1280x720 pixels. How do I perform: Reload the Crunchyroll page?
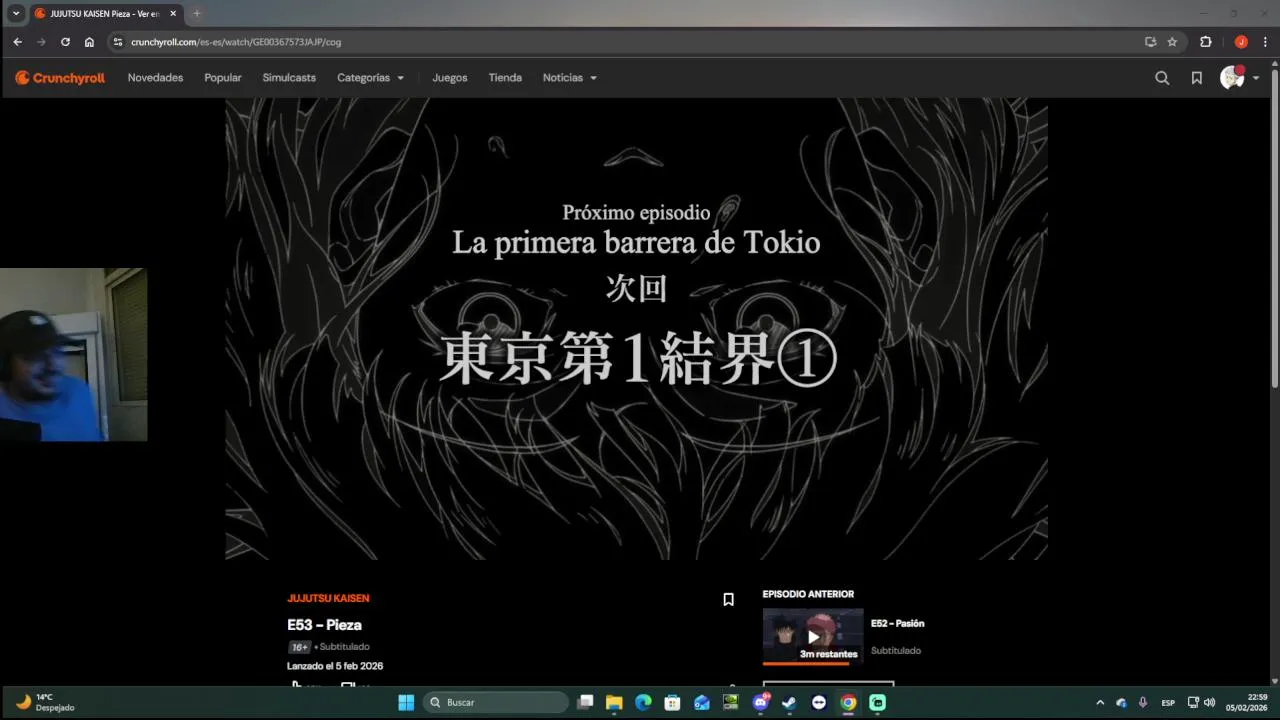coord(65,42)
